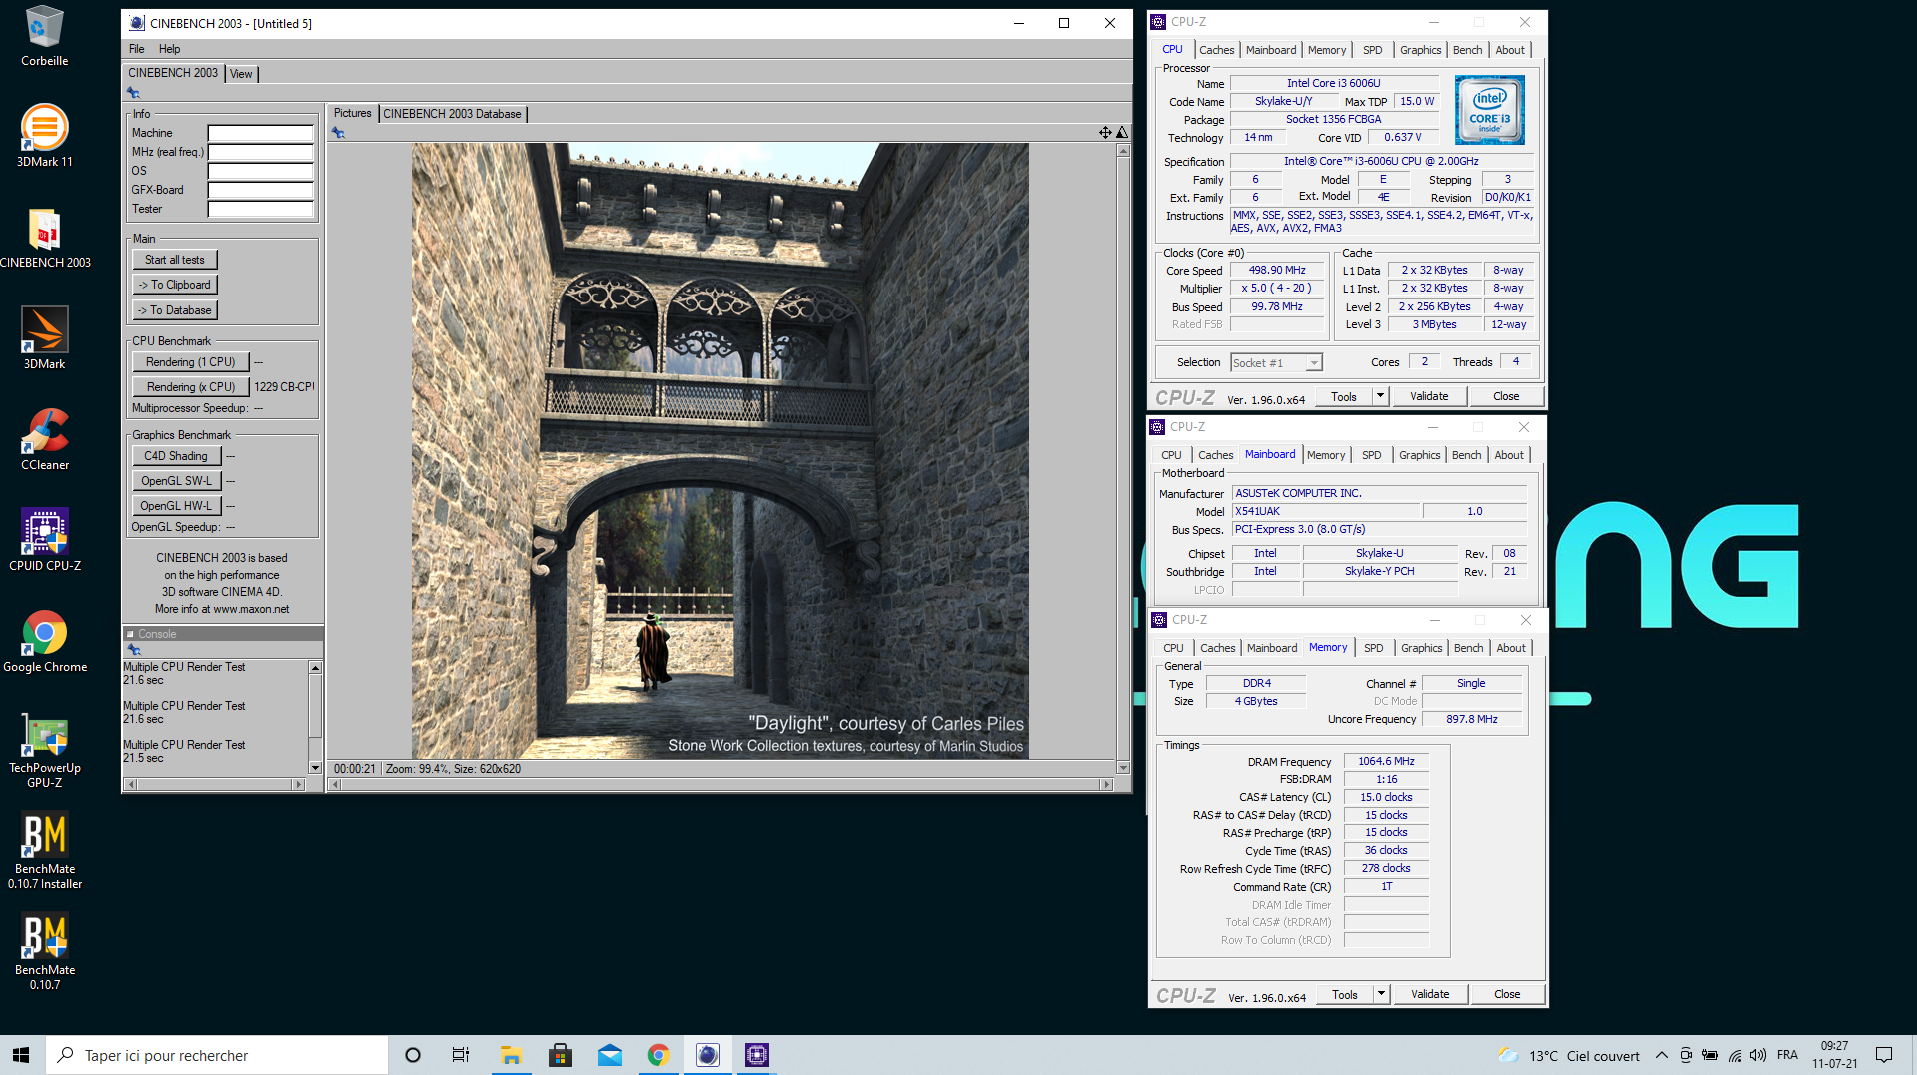The height and width of the screenshot is (1075, 1917).
Task: Select Caches tab in top CPU-Z window
Action: pyautogui.click(x=1216, y=50)
